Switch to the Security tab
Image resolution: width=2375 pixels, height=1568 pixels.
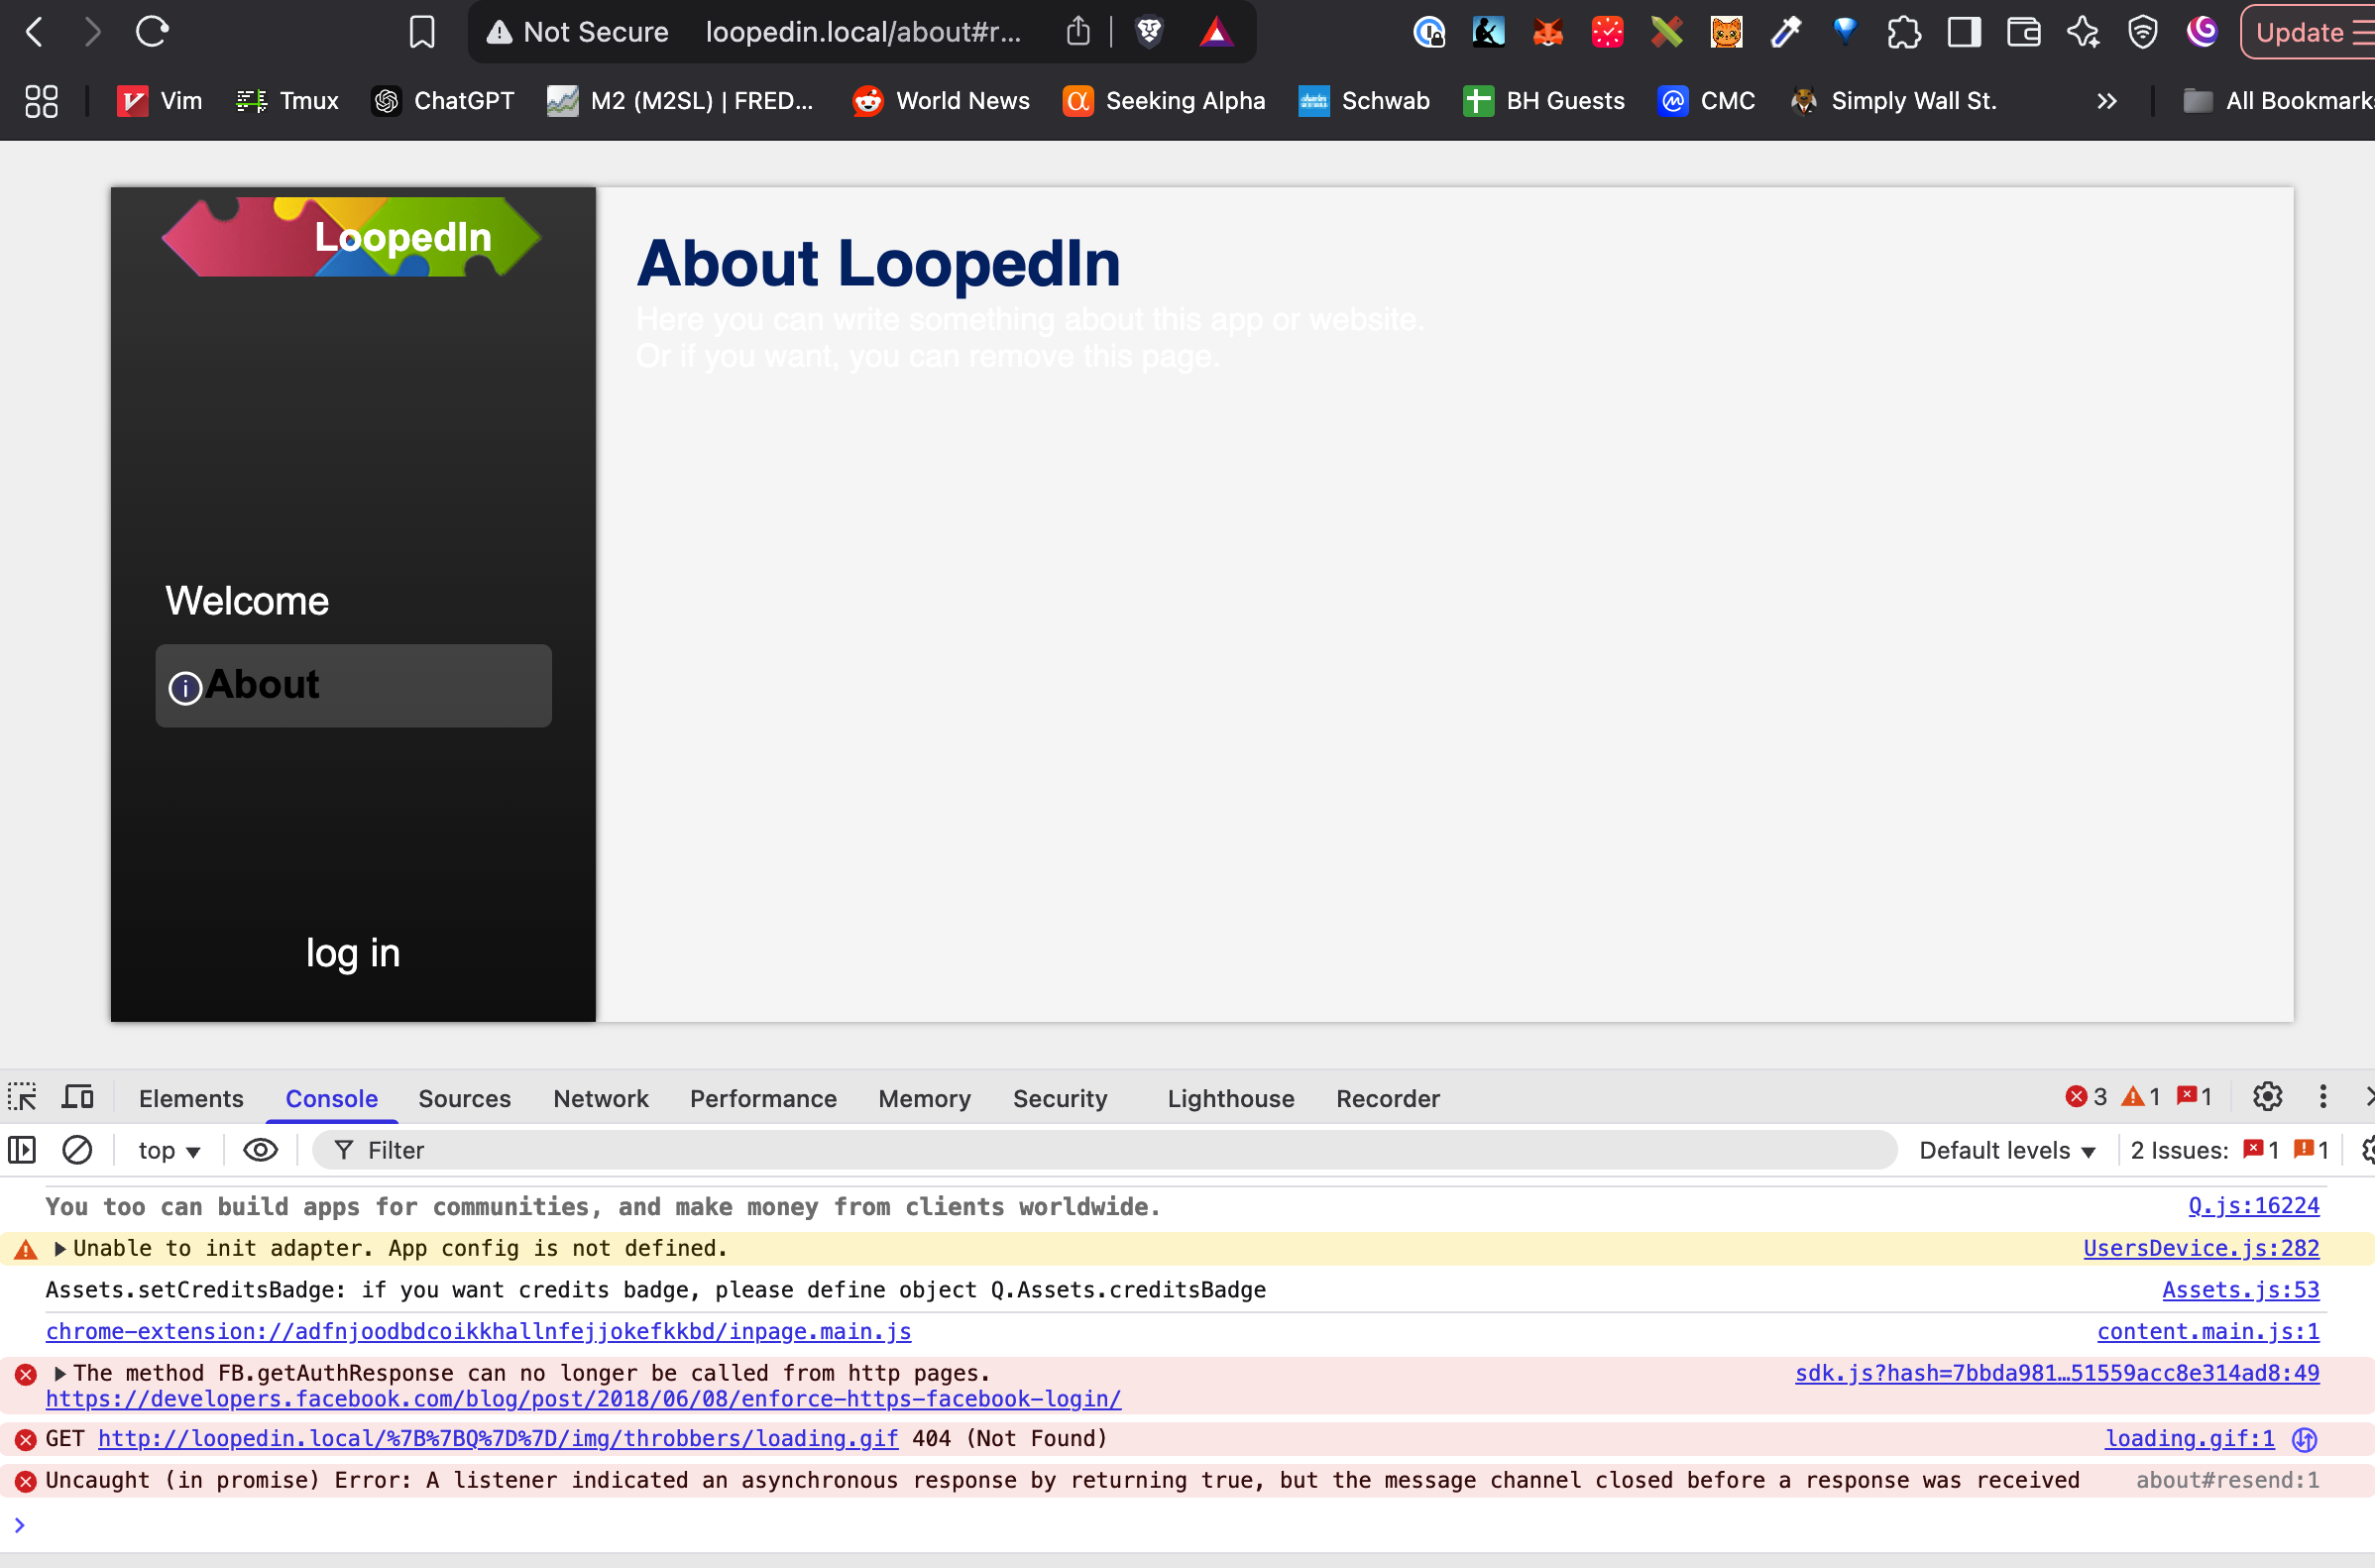(x=1060, y=1098)
